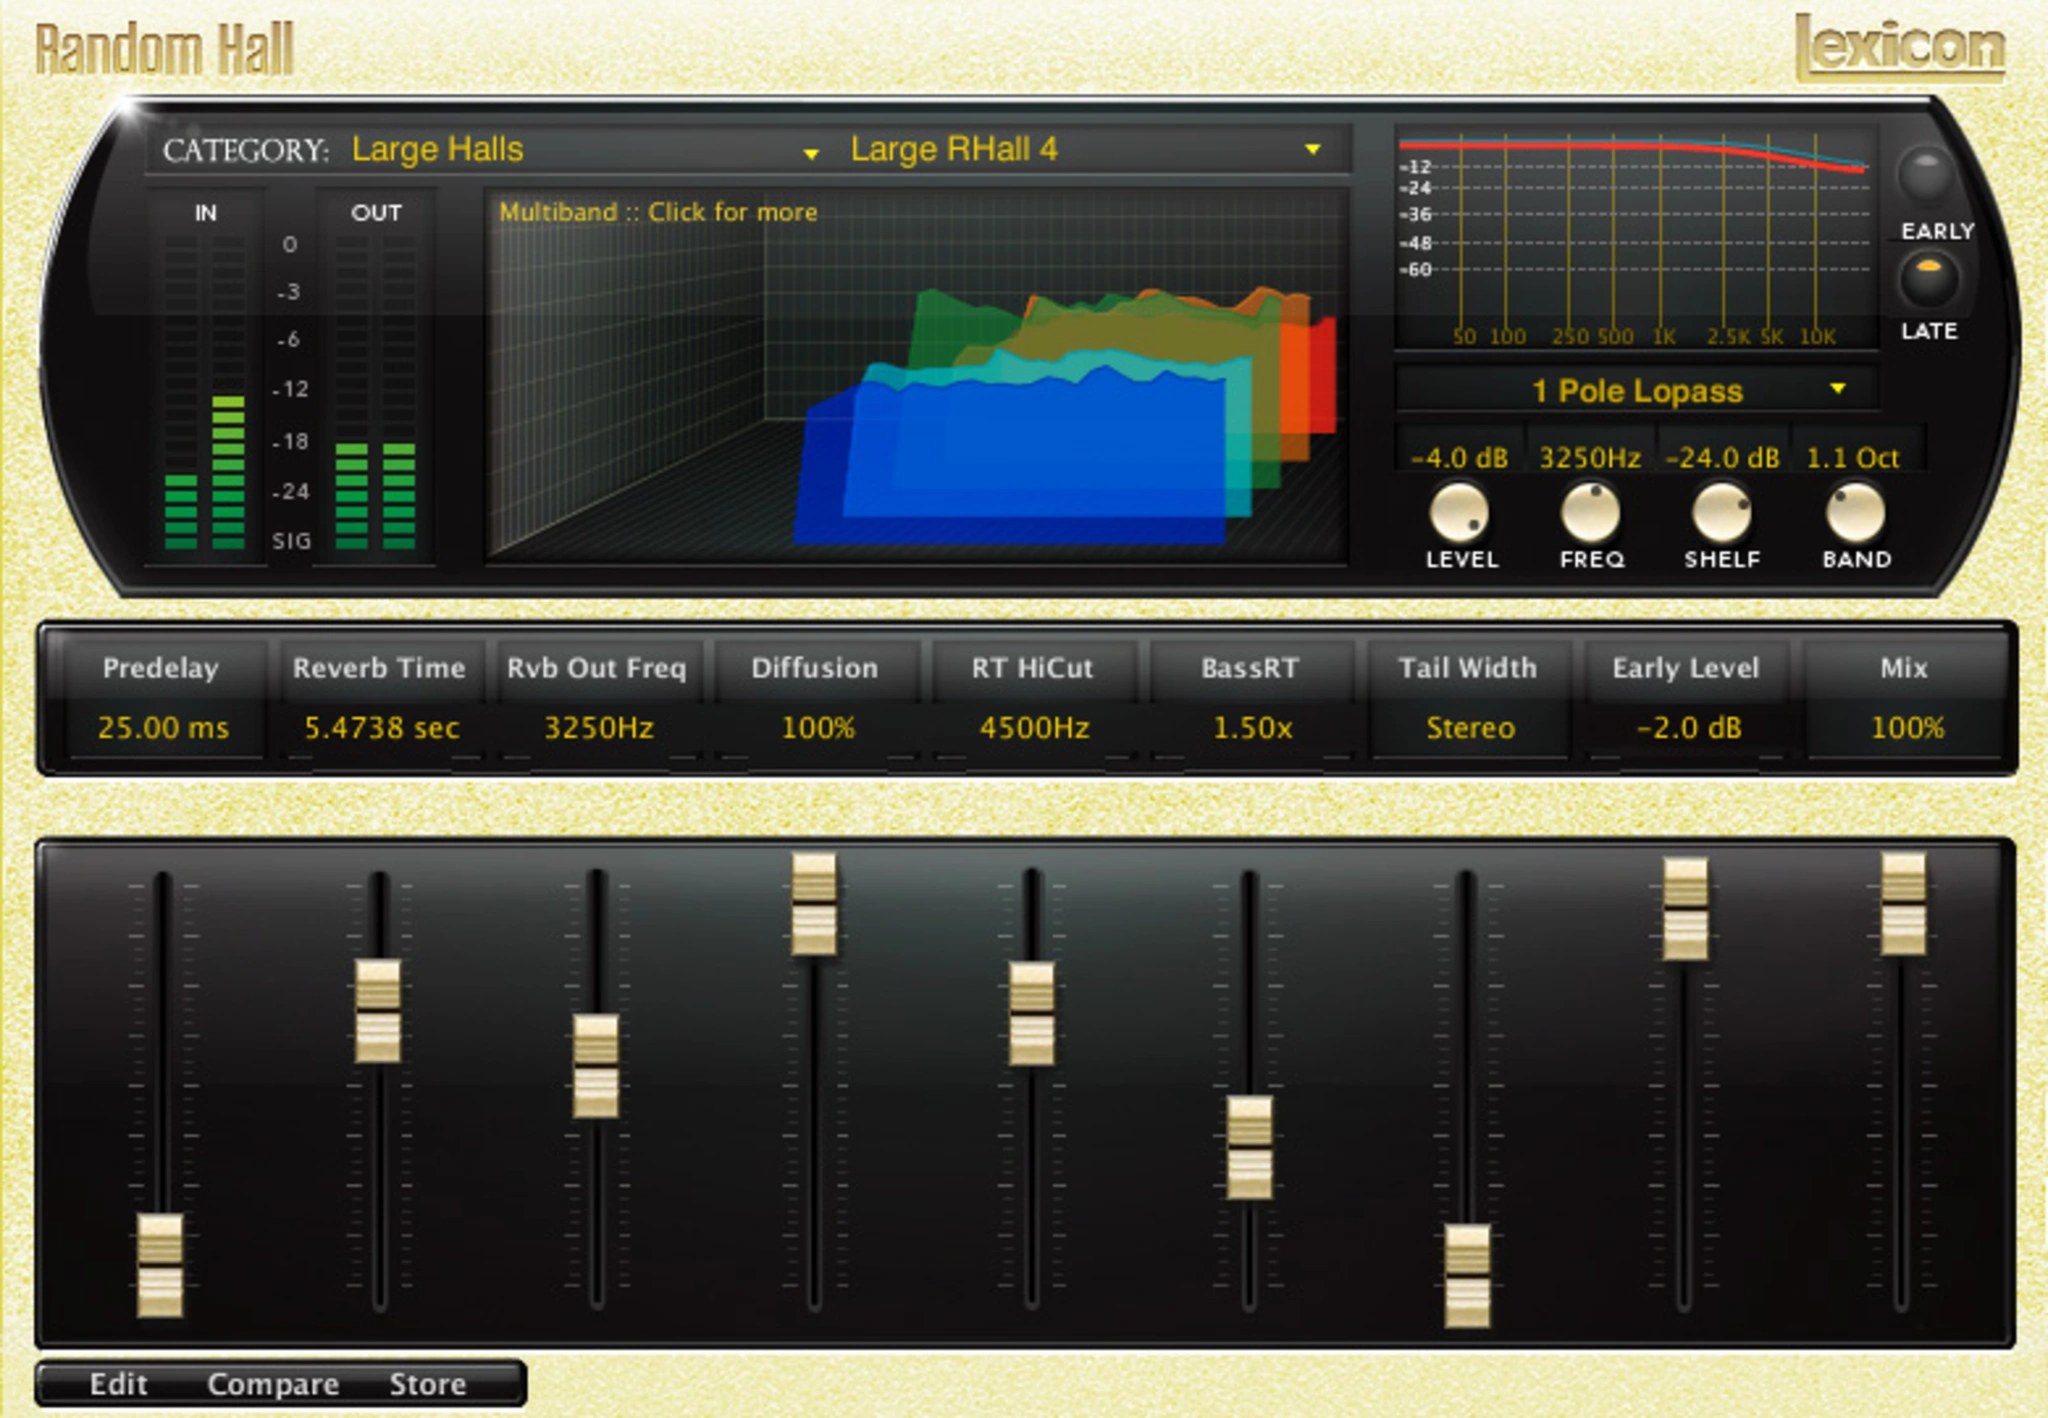Switch to the Tail Width parameter
Screen dimensions: 2048x1418
coord(1468,668)
